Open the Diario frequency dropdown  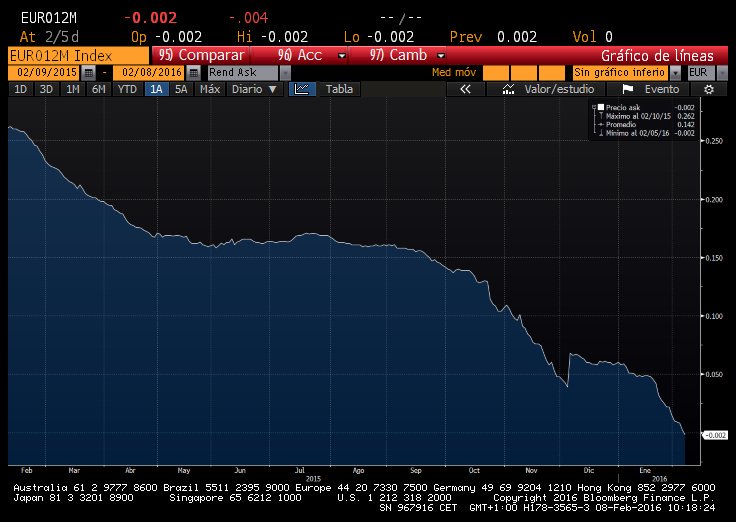point(254,89)
